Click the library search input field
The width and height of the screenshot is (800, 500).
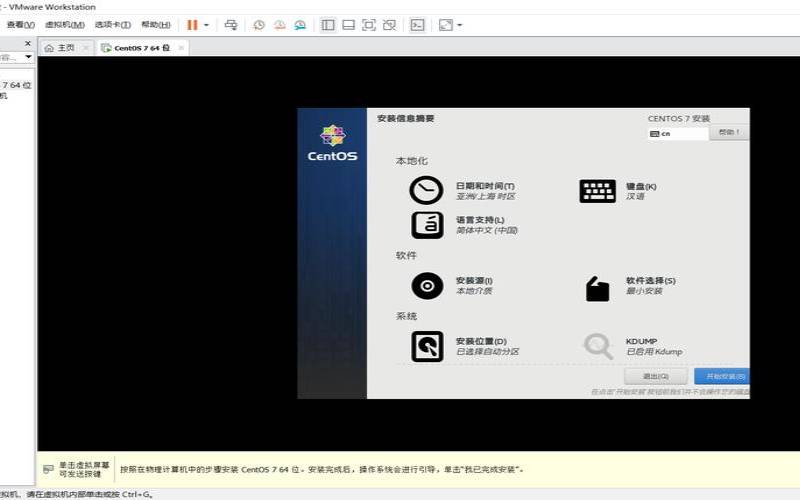[x=10, y=57]
